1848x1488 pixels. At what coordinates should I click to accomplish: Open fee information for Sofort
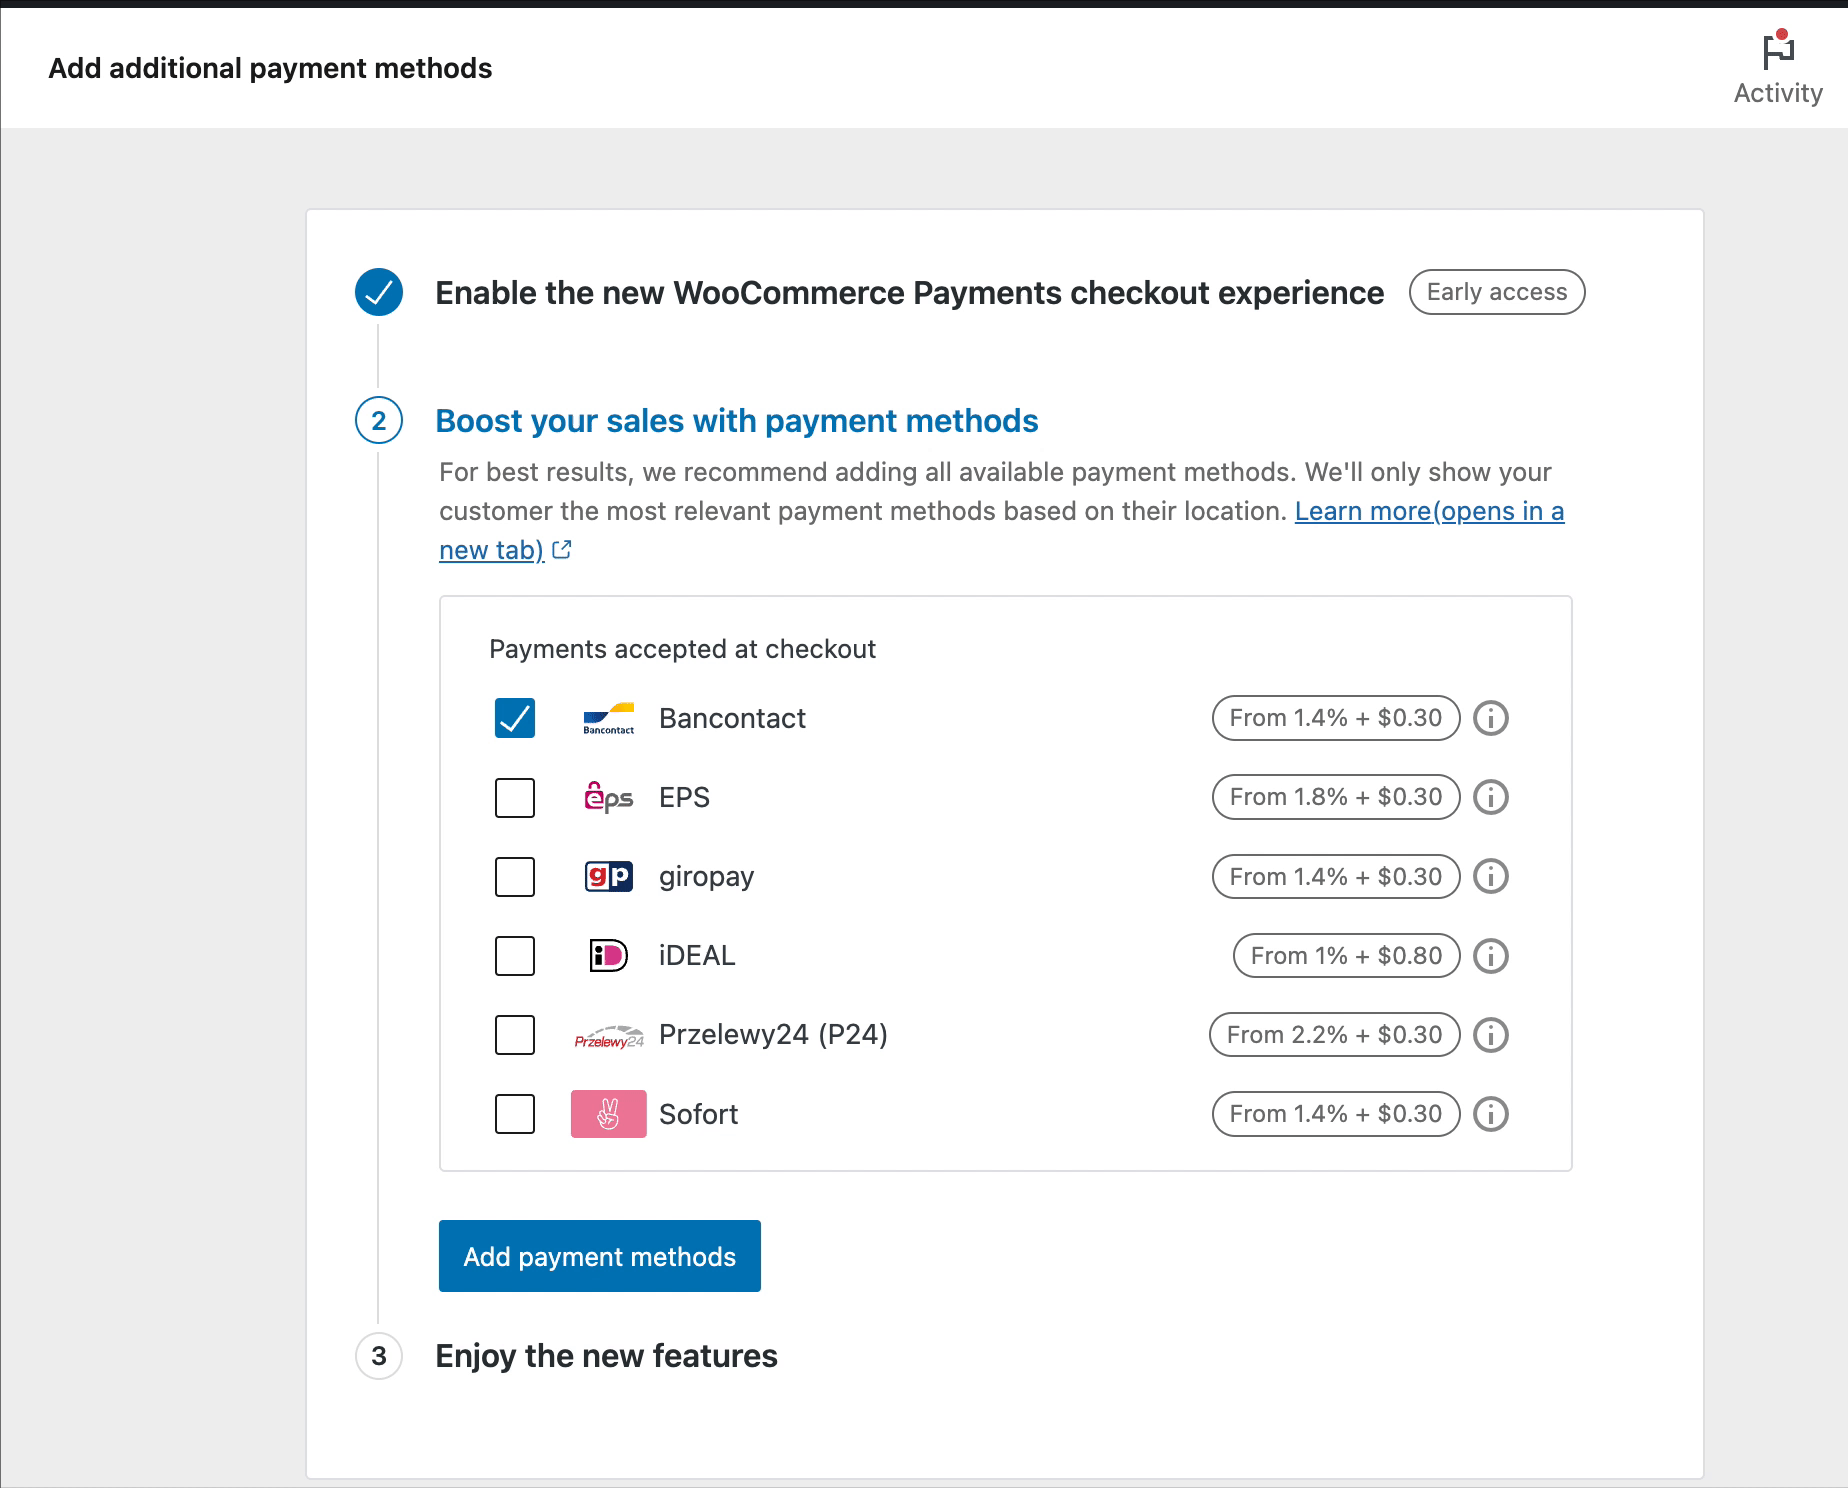1490,1113
